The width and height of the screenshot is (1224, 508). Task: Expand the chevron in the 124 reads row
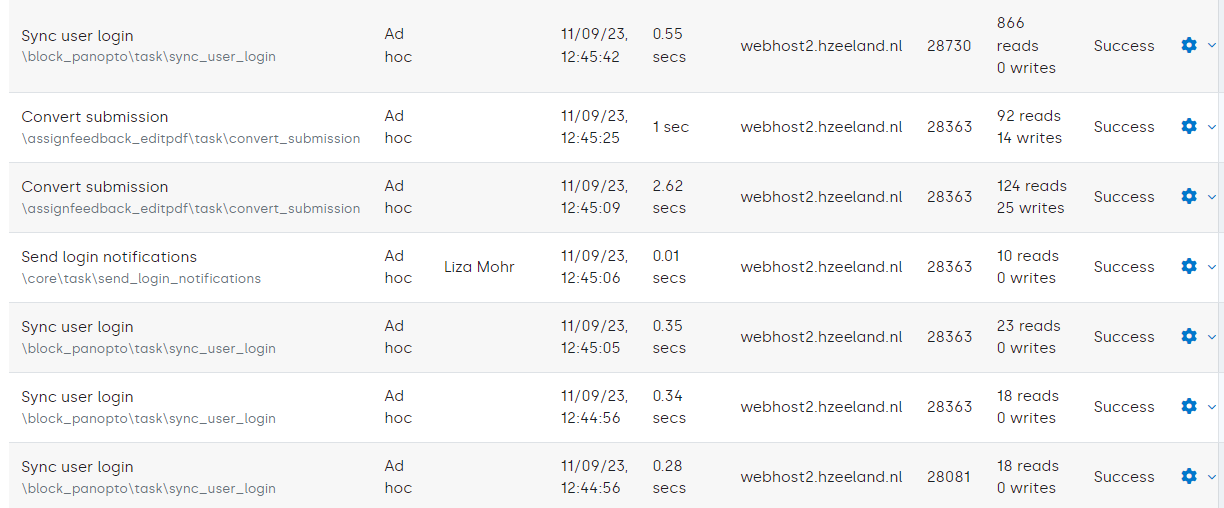pos(1212,197)
